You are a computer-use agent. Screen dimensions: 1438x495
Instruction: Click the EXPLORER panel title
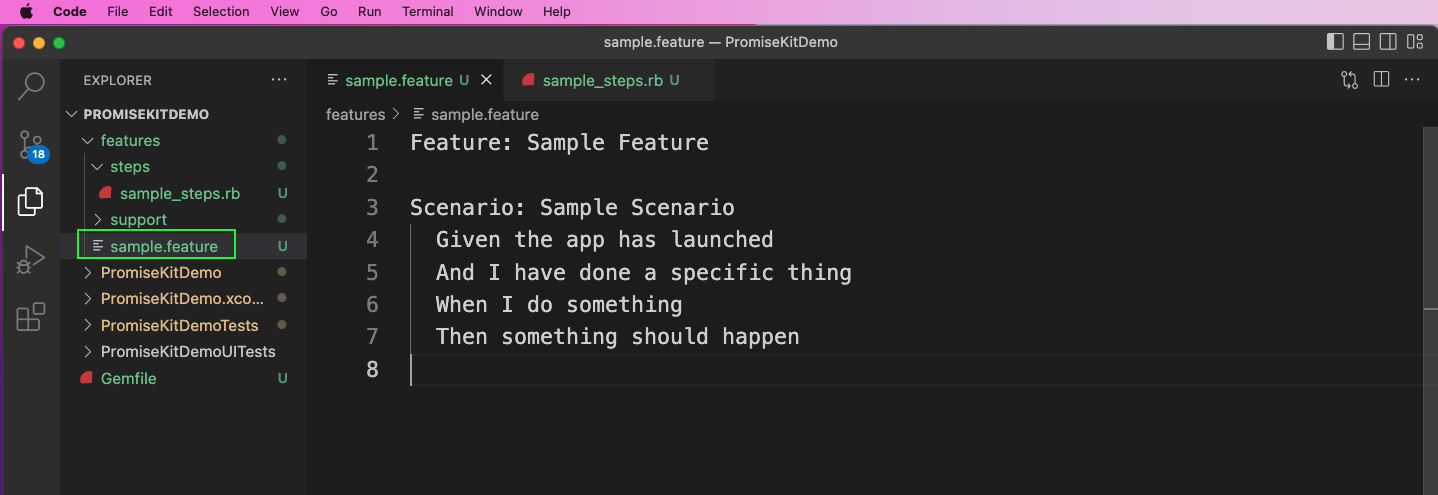click(x=118, y=80)
